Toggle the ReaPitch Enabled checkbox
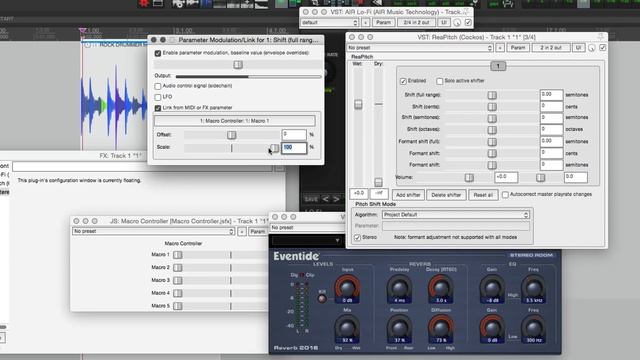The width and height of the screenshot is (640, 360). 403,81
